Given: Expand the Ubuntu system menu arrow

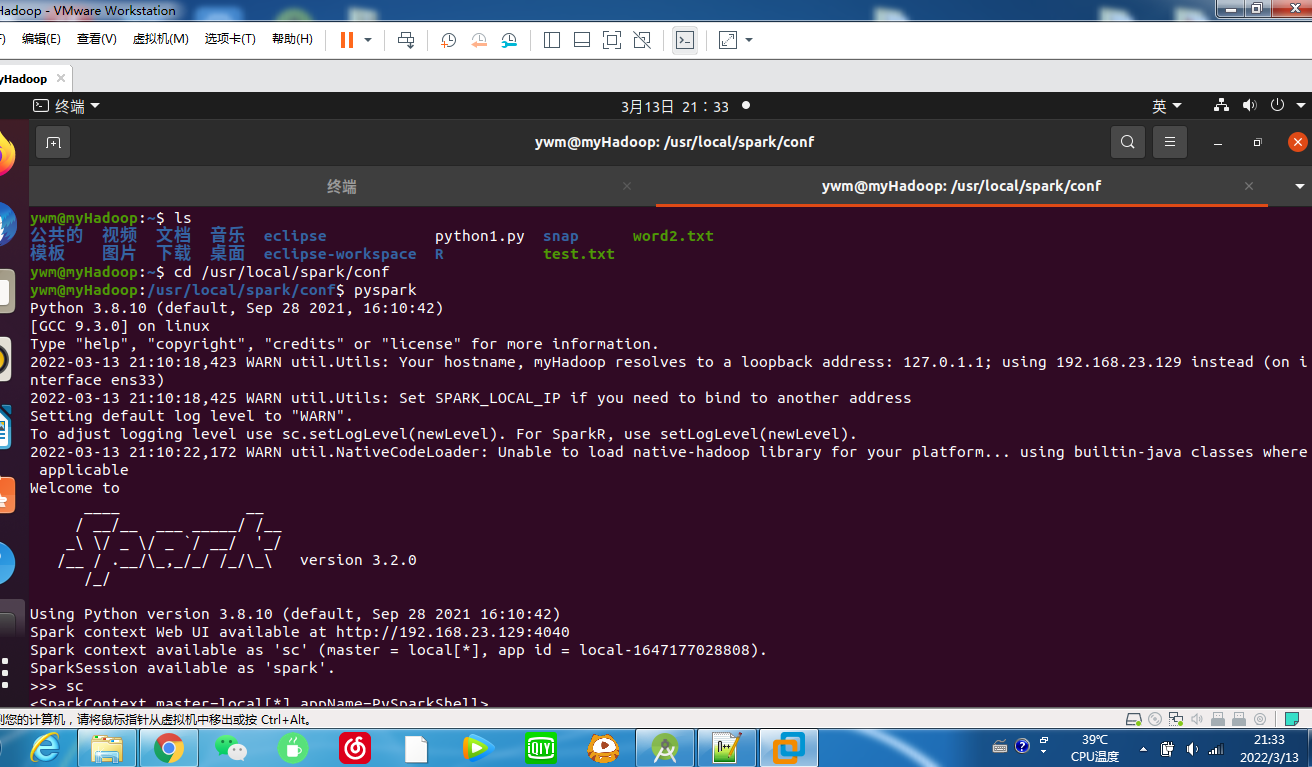Looking at the screenshot, I should 1300,106.
